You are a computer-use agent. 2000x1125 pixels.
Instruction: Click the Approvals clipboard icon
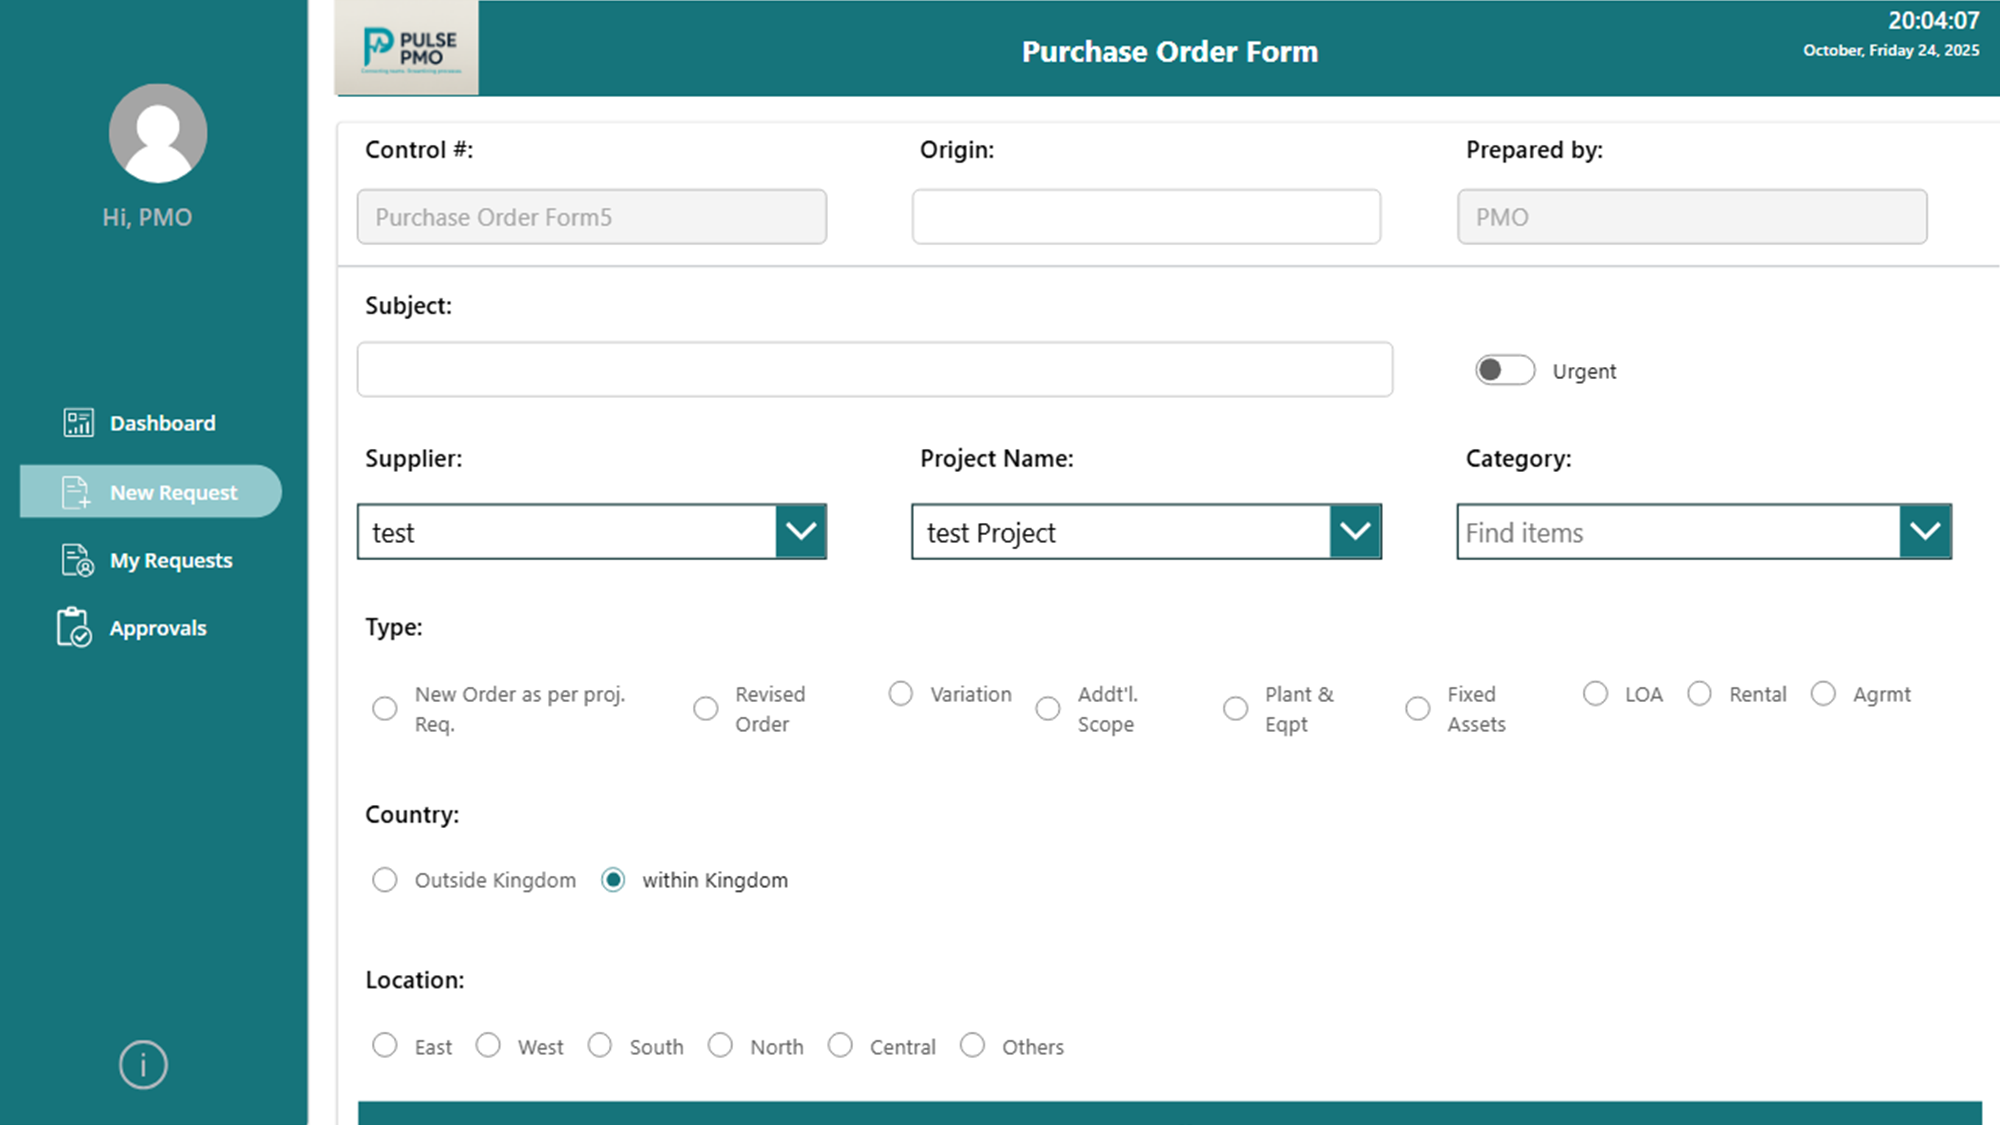(74, 628)
